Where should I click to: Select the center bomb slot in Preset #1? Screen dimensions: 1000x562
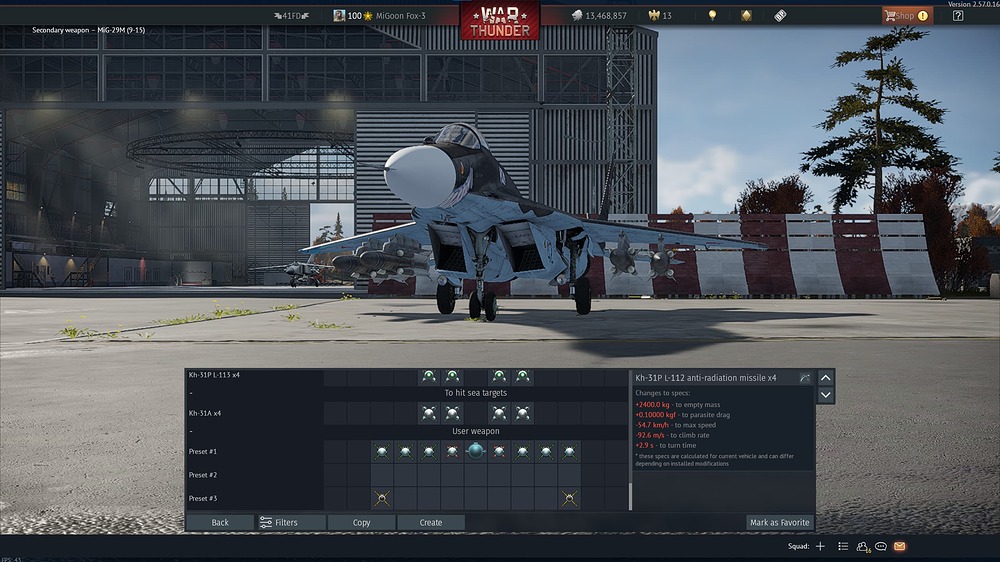click(x=476, y=451)
